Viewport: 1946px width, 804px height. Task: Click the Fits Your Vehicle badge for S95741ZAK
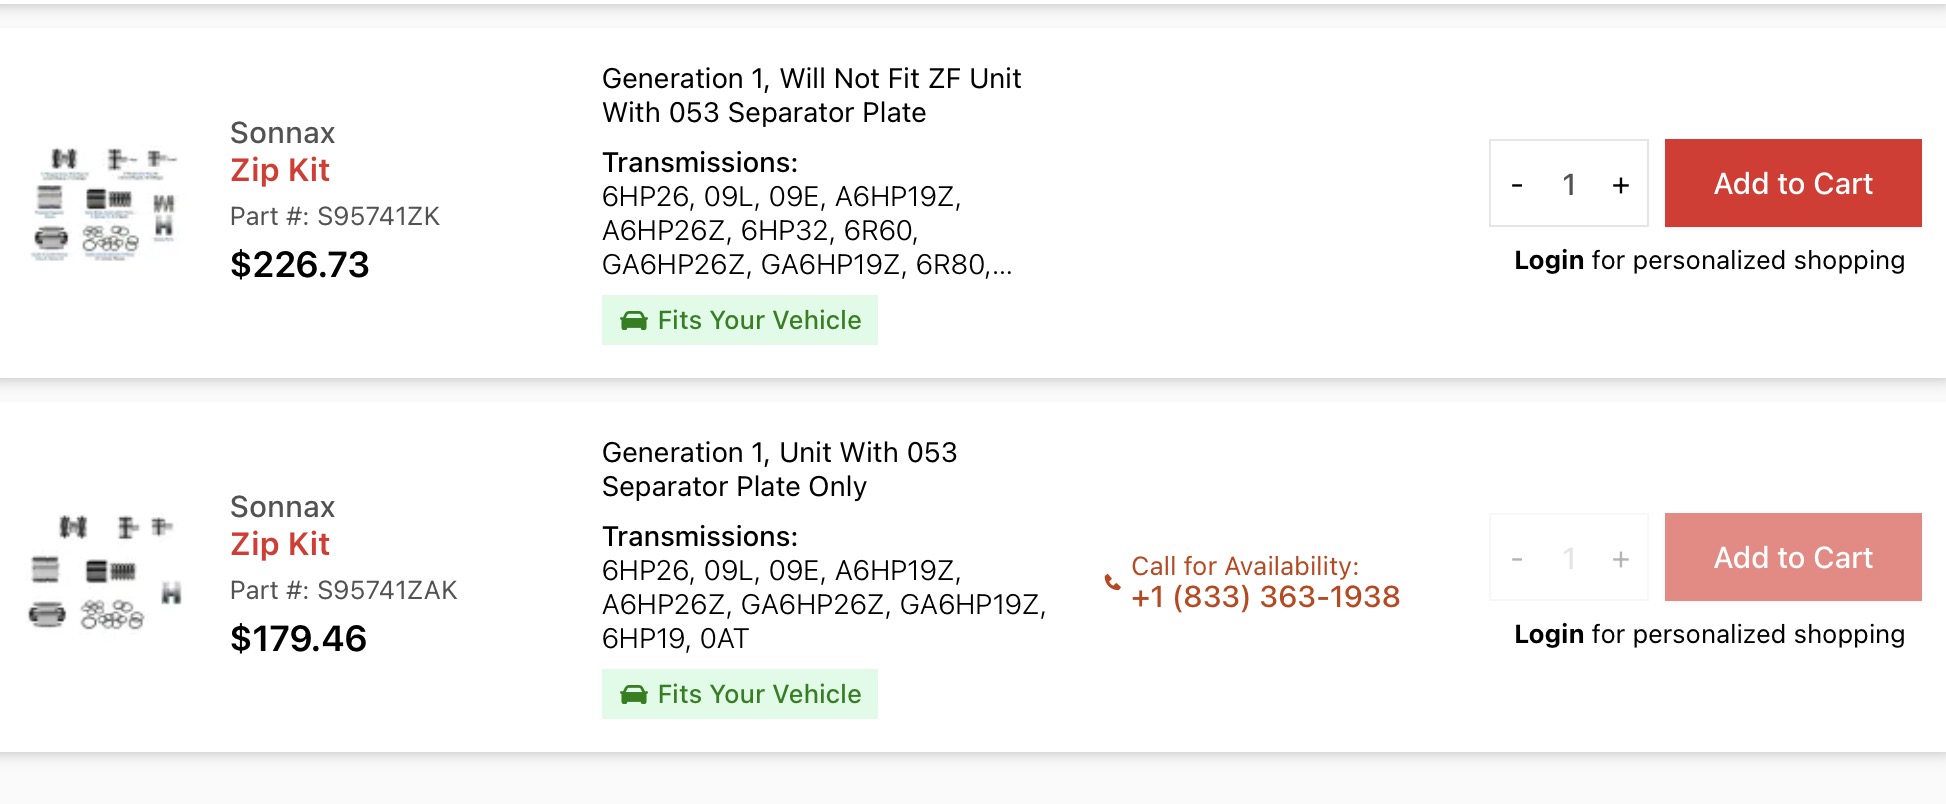click(740, 694)
